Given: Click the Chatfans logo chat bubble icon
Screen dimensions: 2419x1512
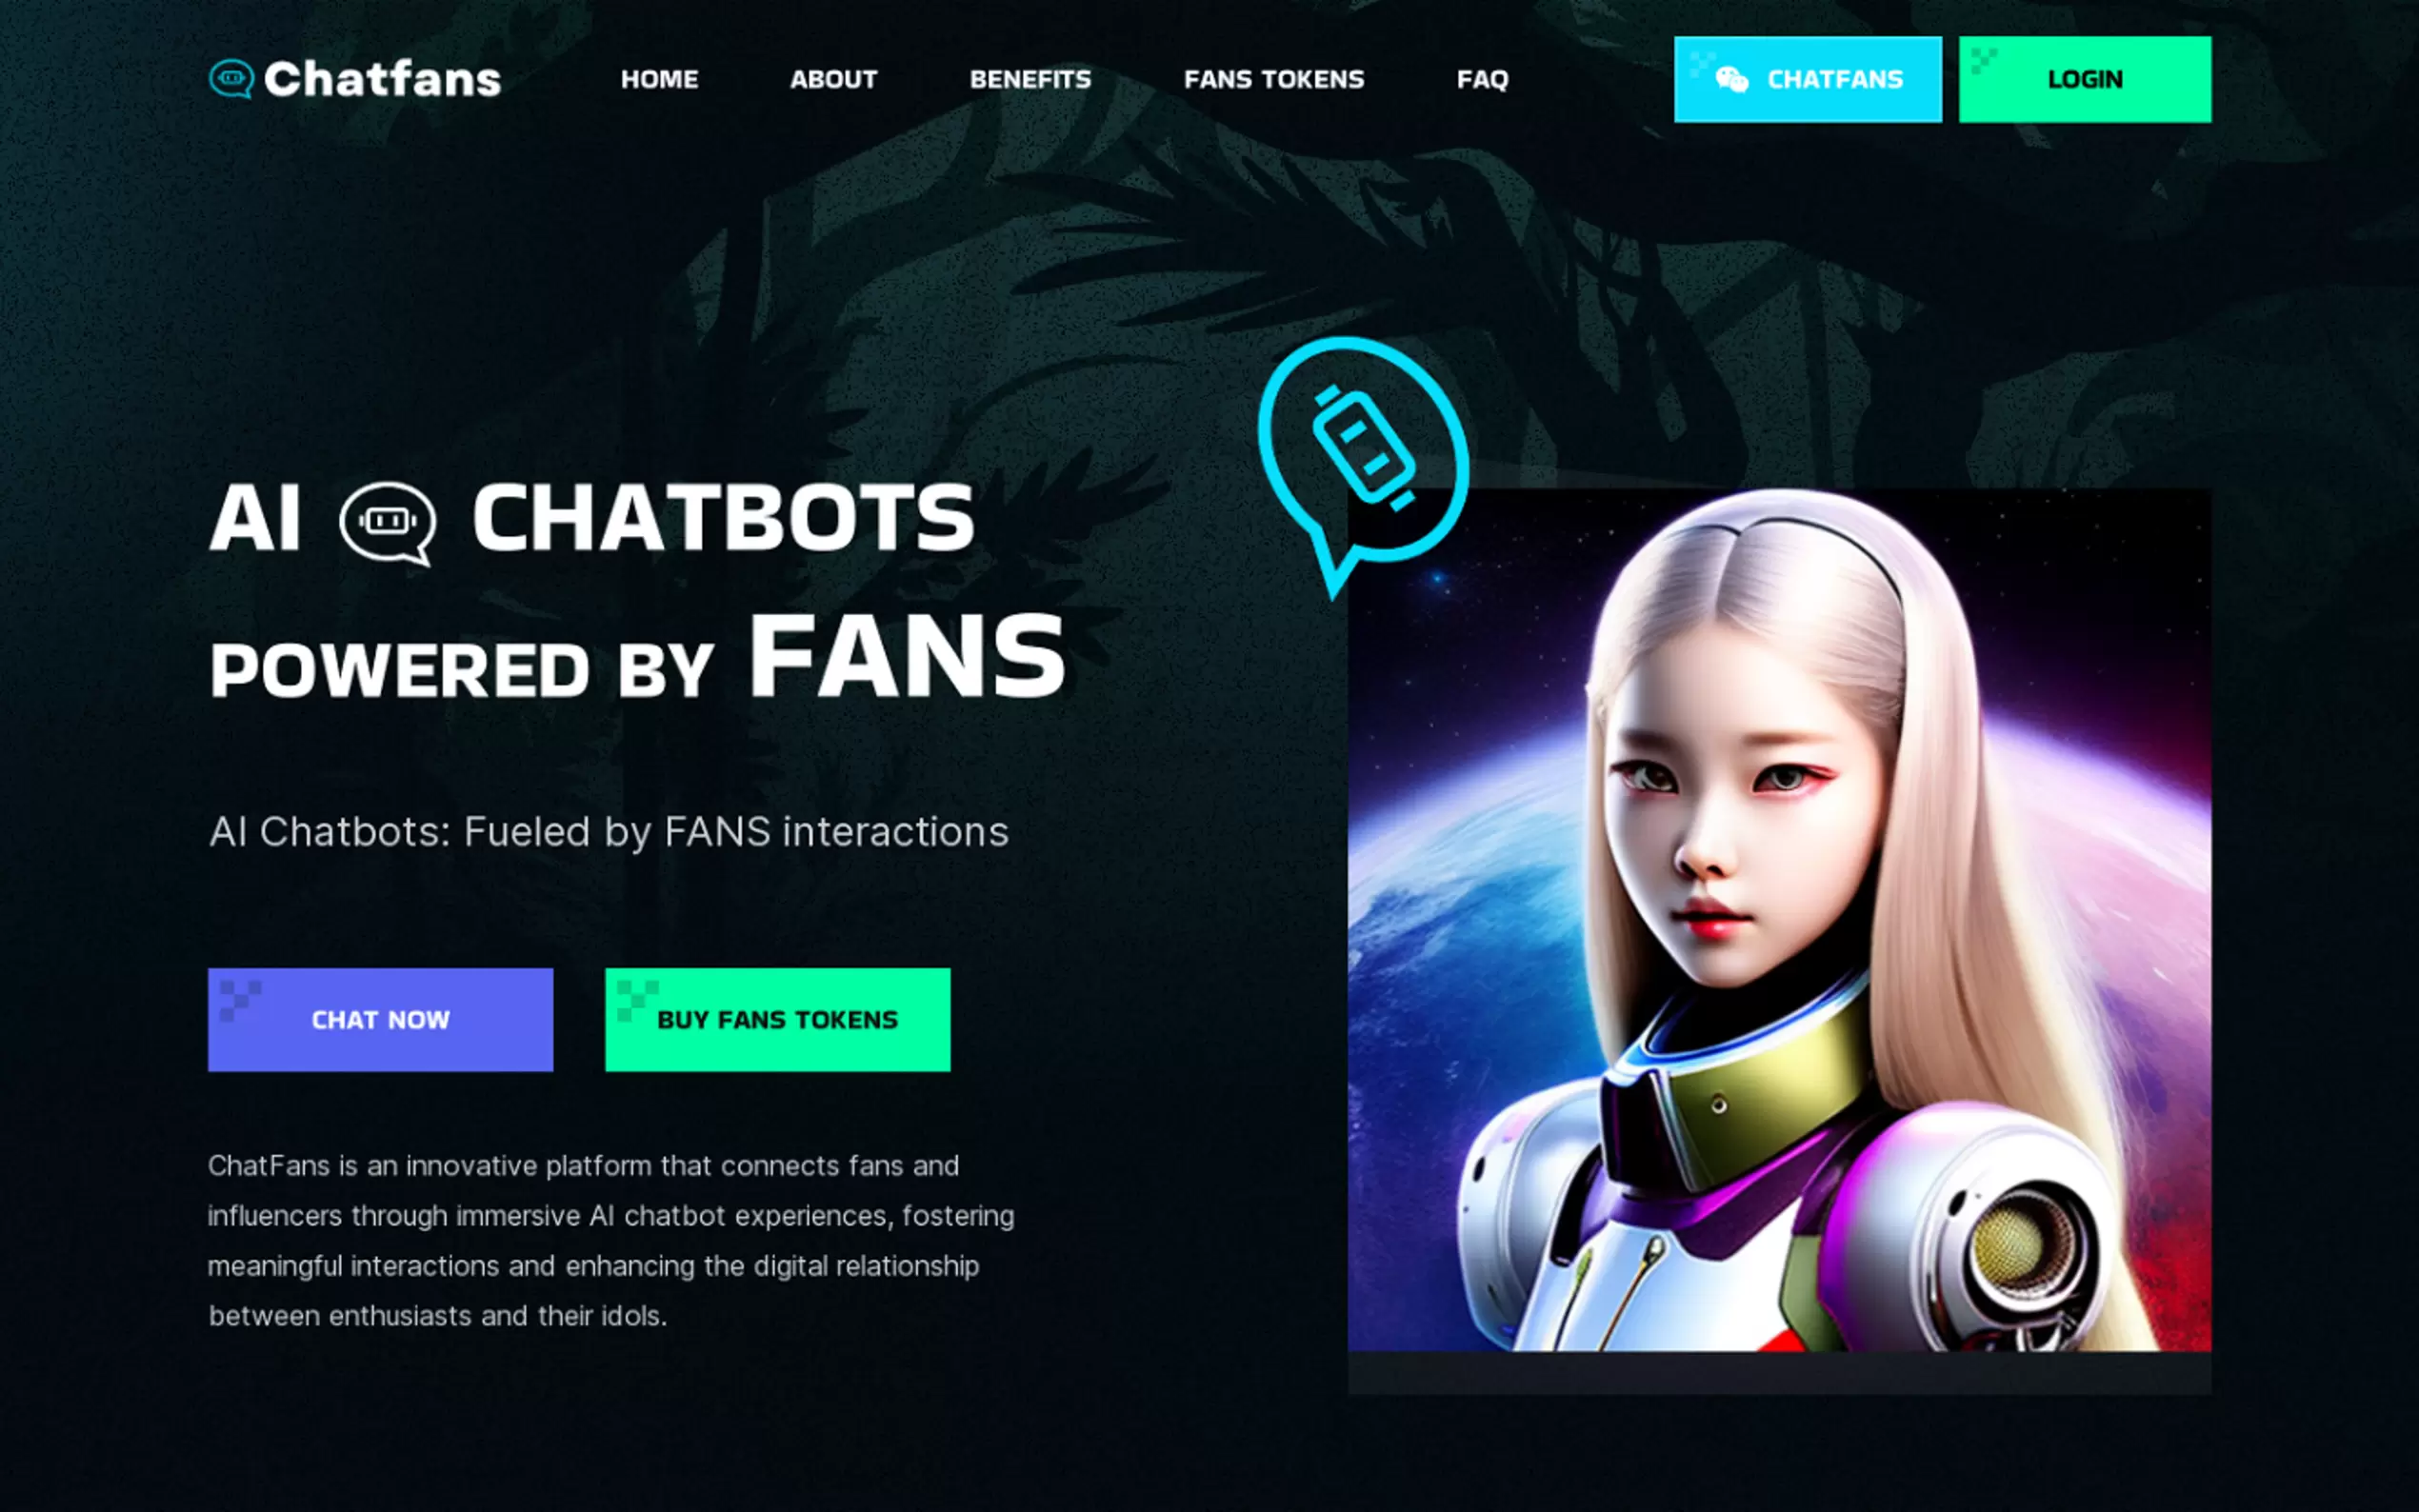Looking at the screenshot, I should (x=231, y=79).
